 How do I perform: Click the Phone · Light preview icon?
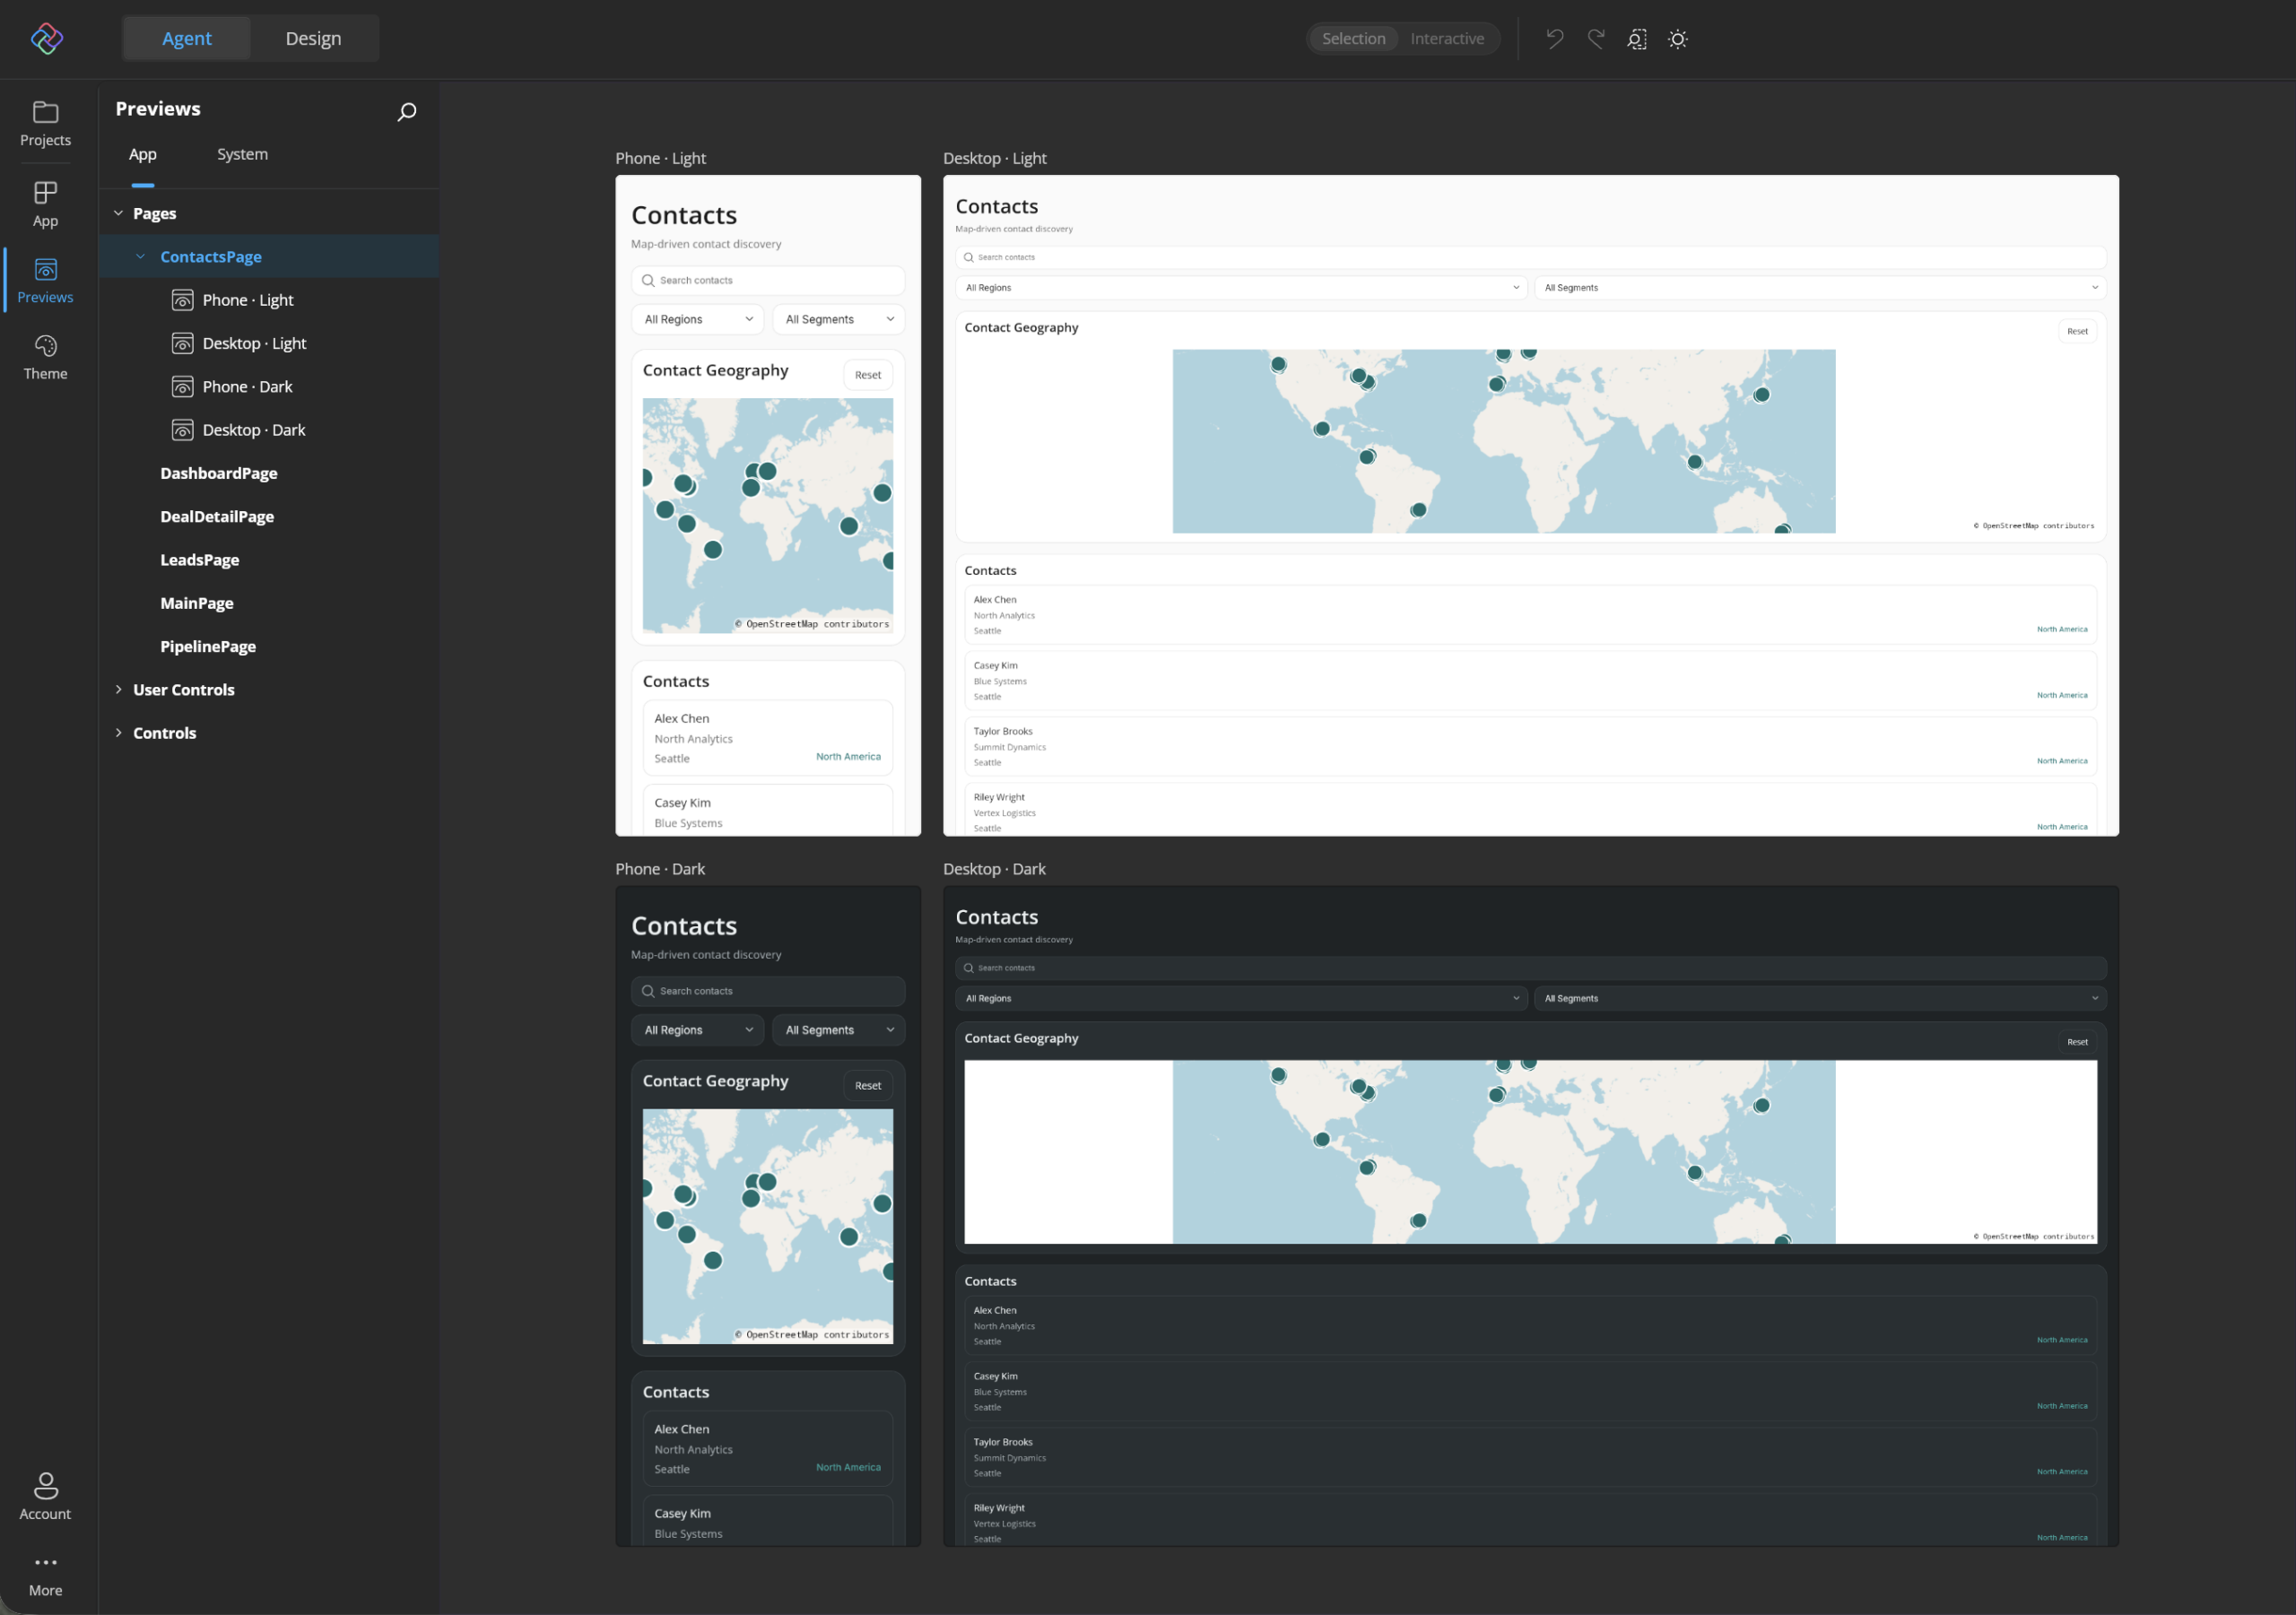(182, 300)
